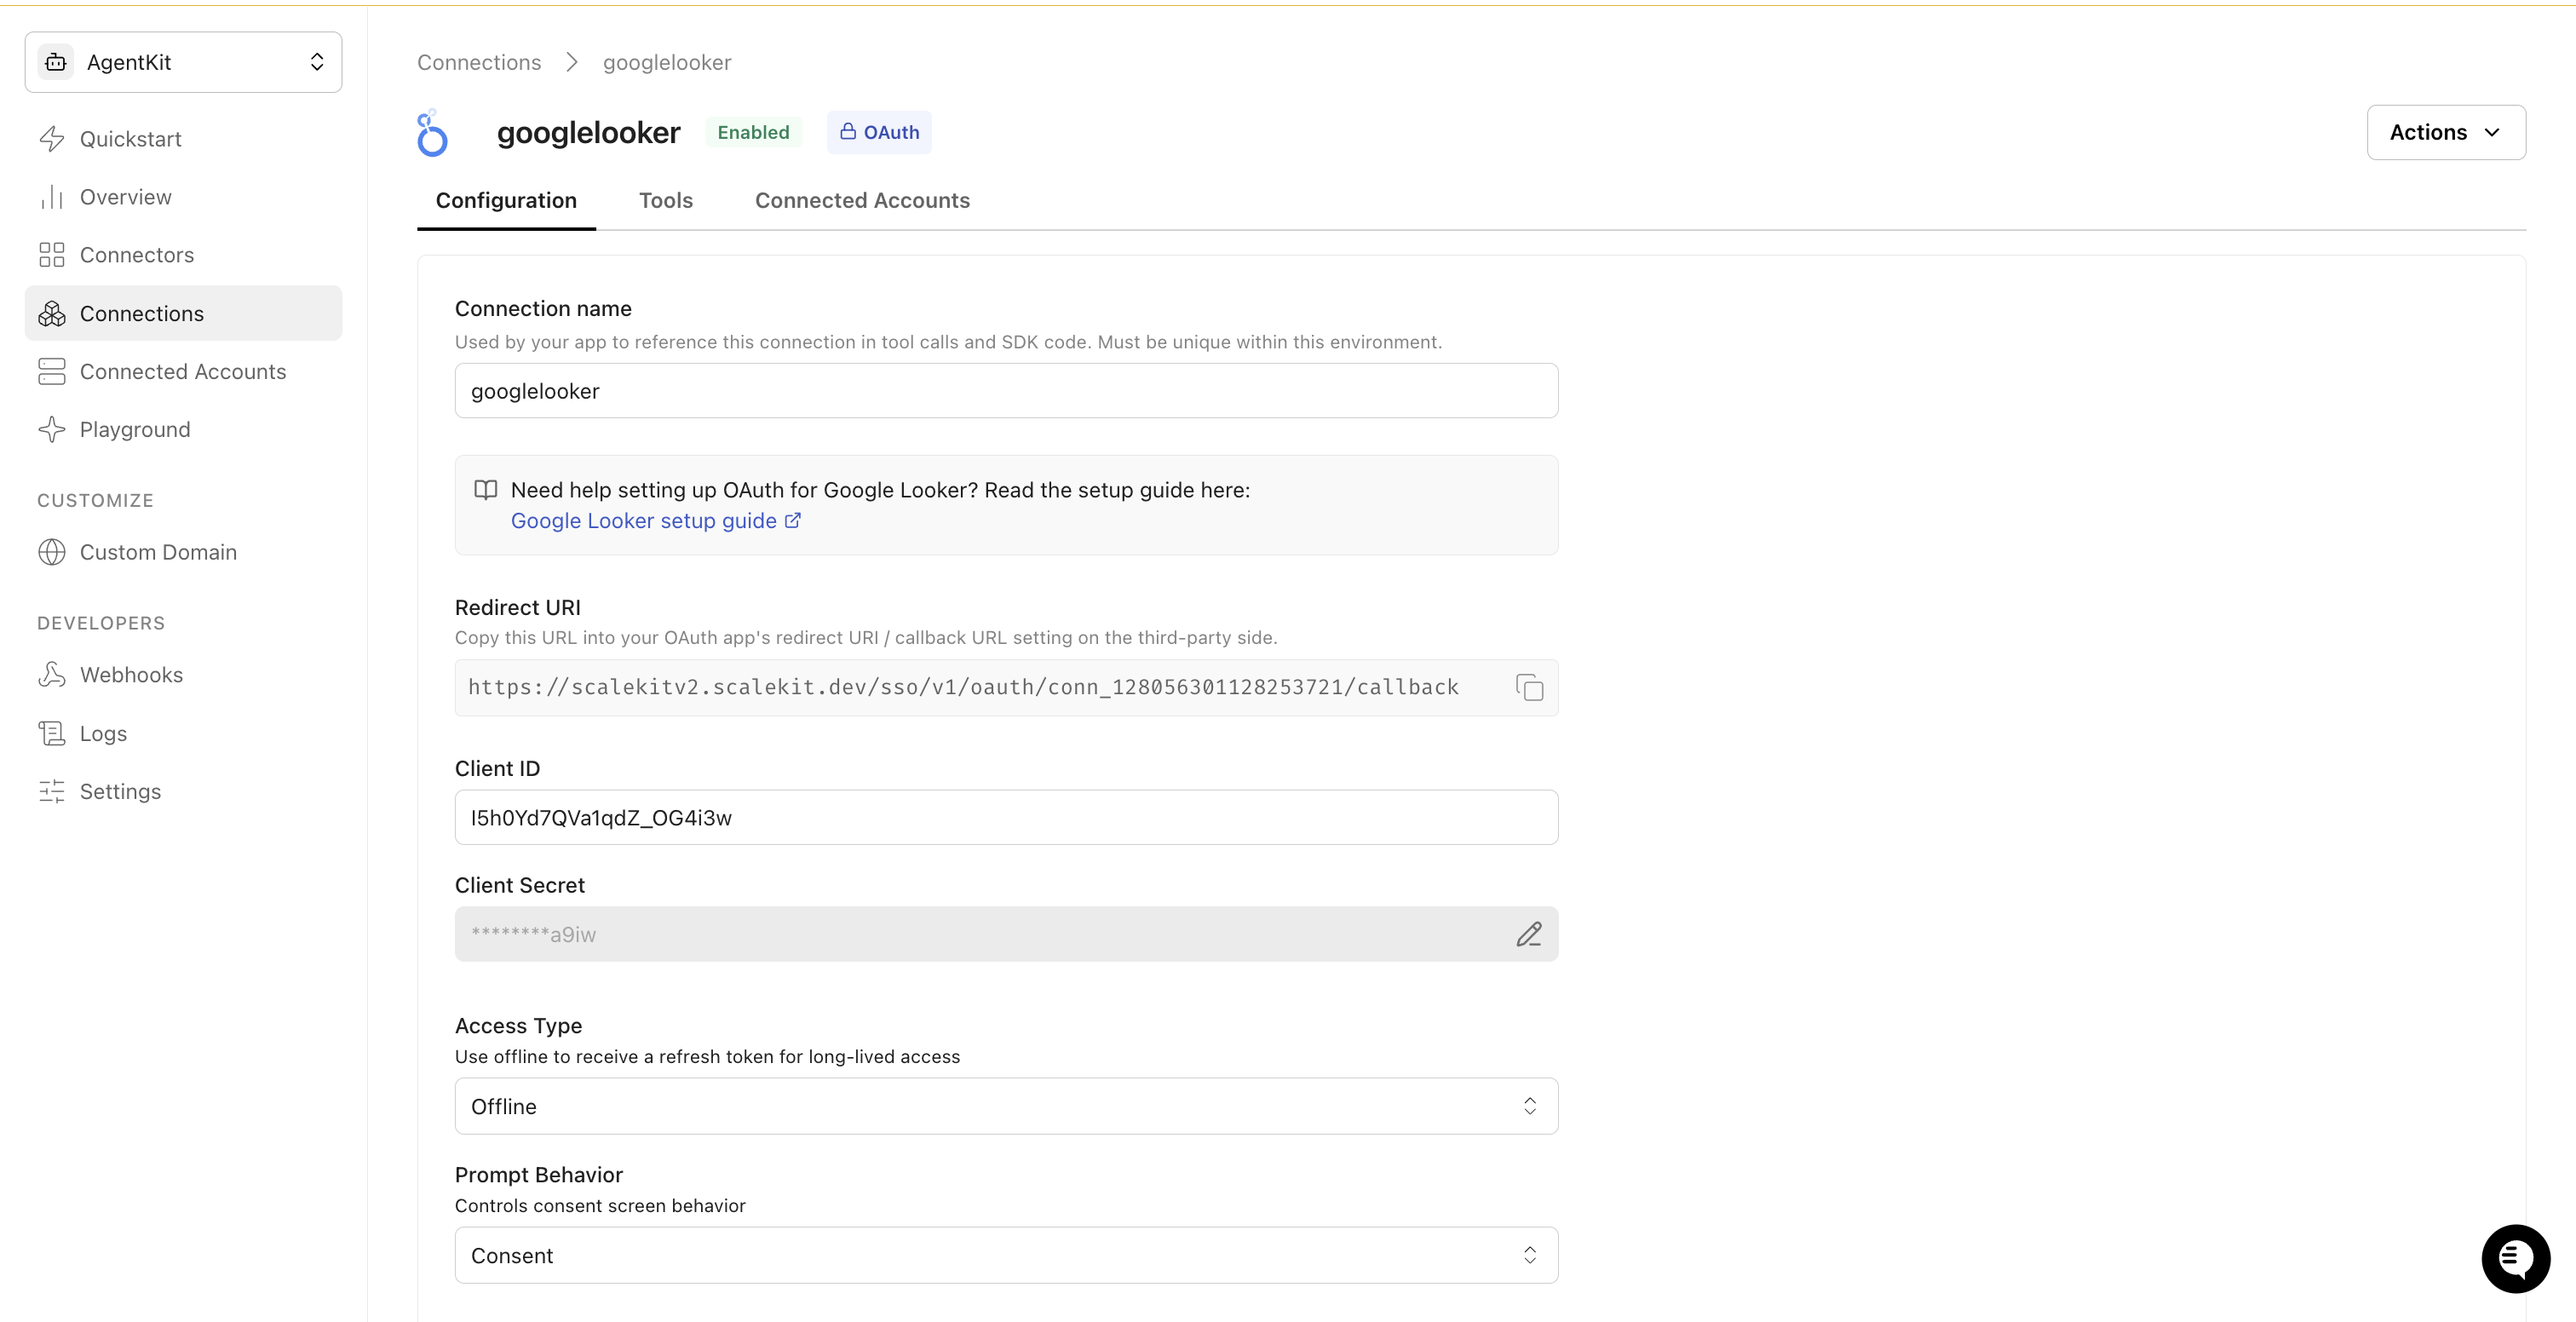
Task: View Logs from the sidebar
Action: tap(183, 733)
